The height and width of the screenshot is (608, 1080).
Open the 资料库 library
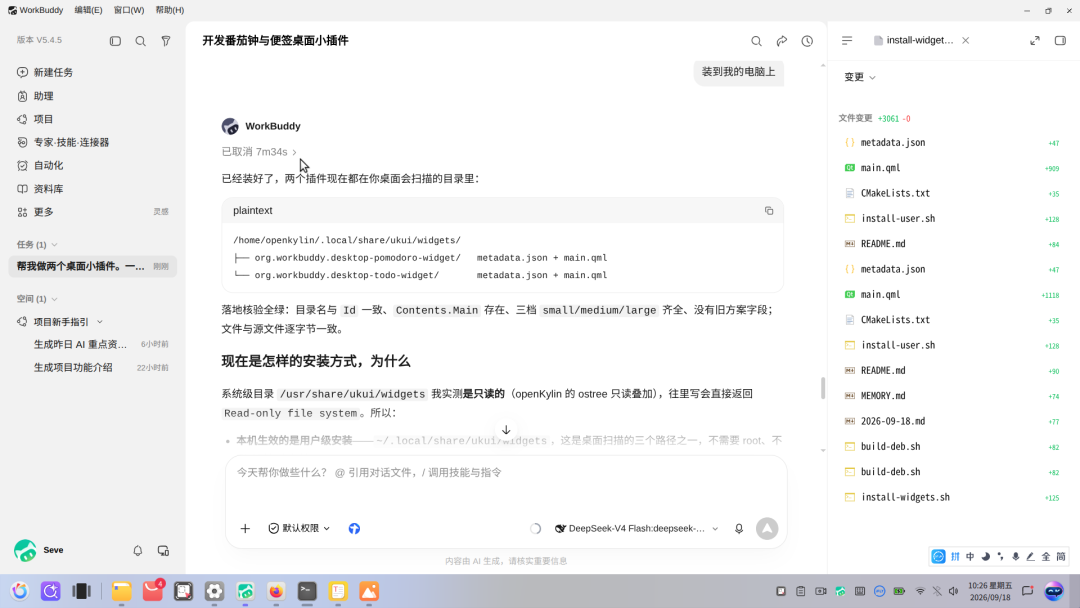(x=48, y=189)
